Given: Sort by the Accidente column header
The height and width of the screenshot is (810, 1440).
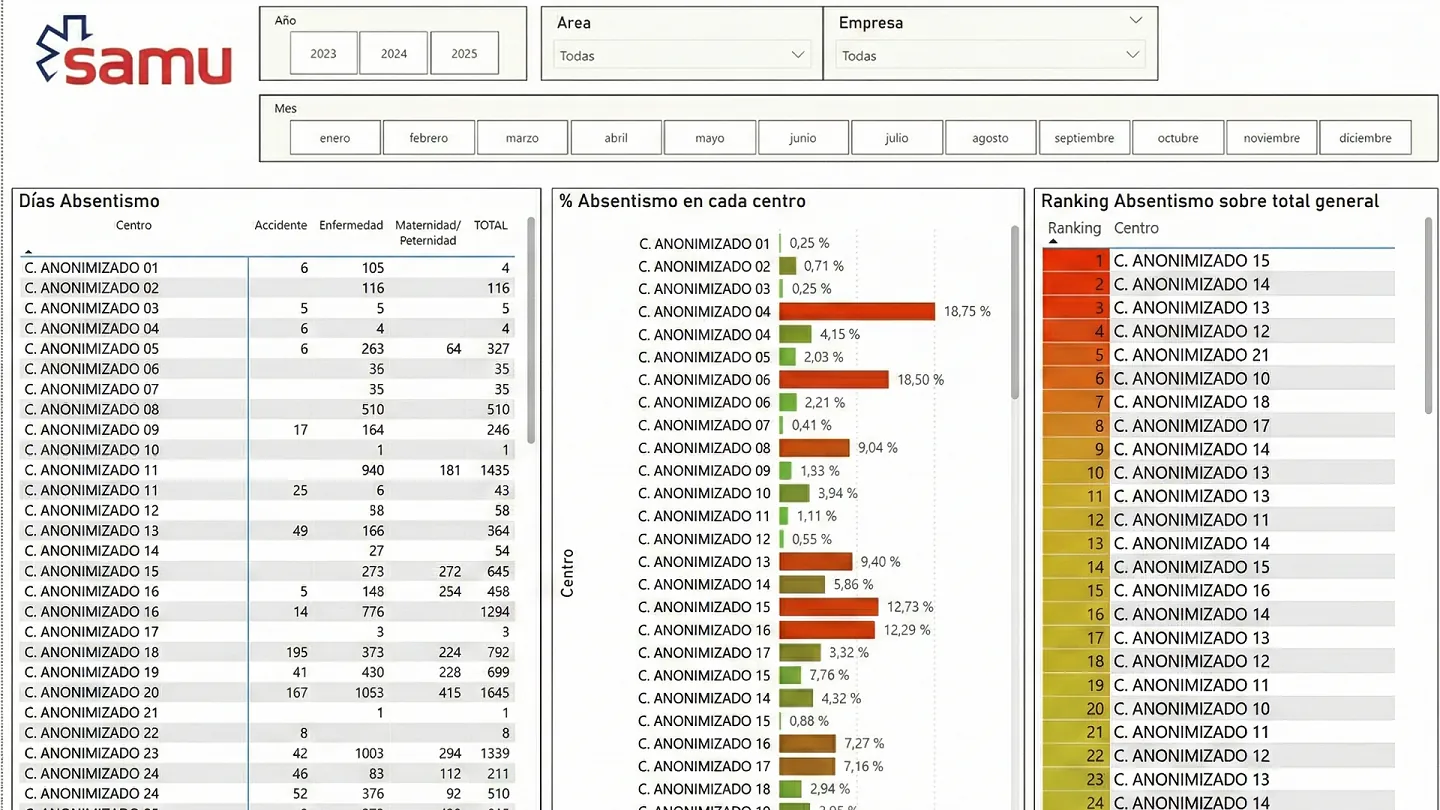Looking at the screenshot, I should click(x=281, y=226).
